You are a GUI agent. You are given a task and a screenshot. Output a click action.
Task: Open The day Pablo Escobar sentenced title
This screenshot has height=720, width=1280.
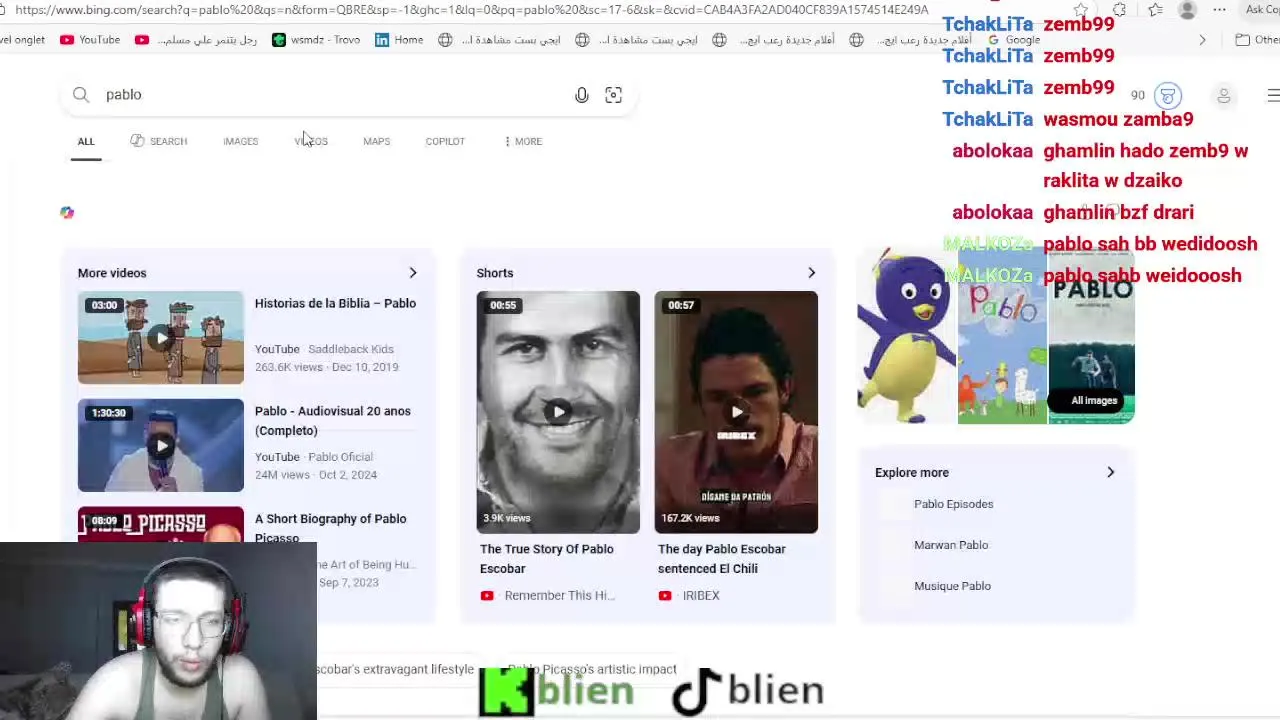point(721,559)
